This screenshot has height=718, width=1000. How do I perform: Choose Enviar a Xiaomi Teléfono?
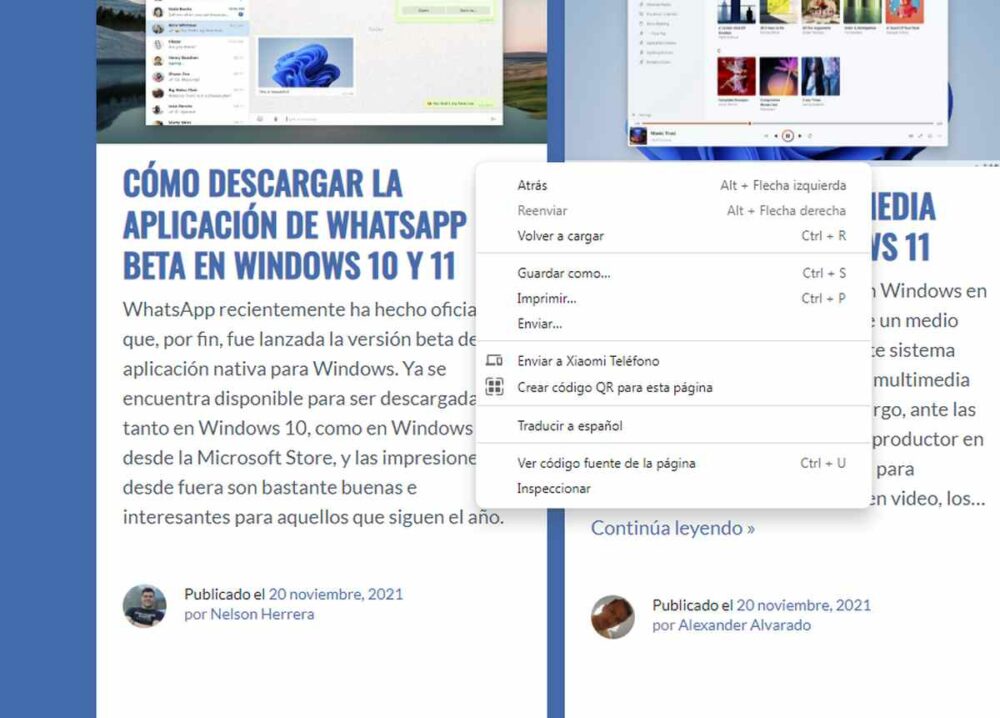[673, 361]
